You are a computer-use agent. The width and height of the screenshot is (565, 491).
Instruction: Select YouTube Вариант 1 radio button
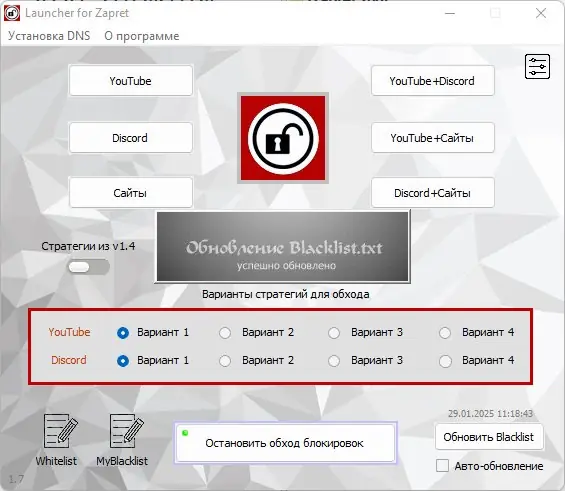tap(123, 333)
